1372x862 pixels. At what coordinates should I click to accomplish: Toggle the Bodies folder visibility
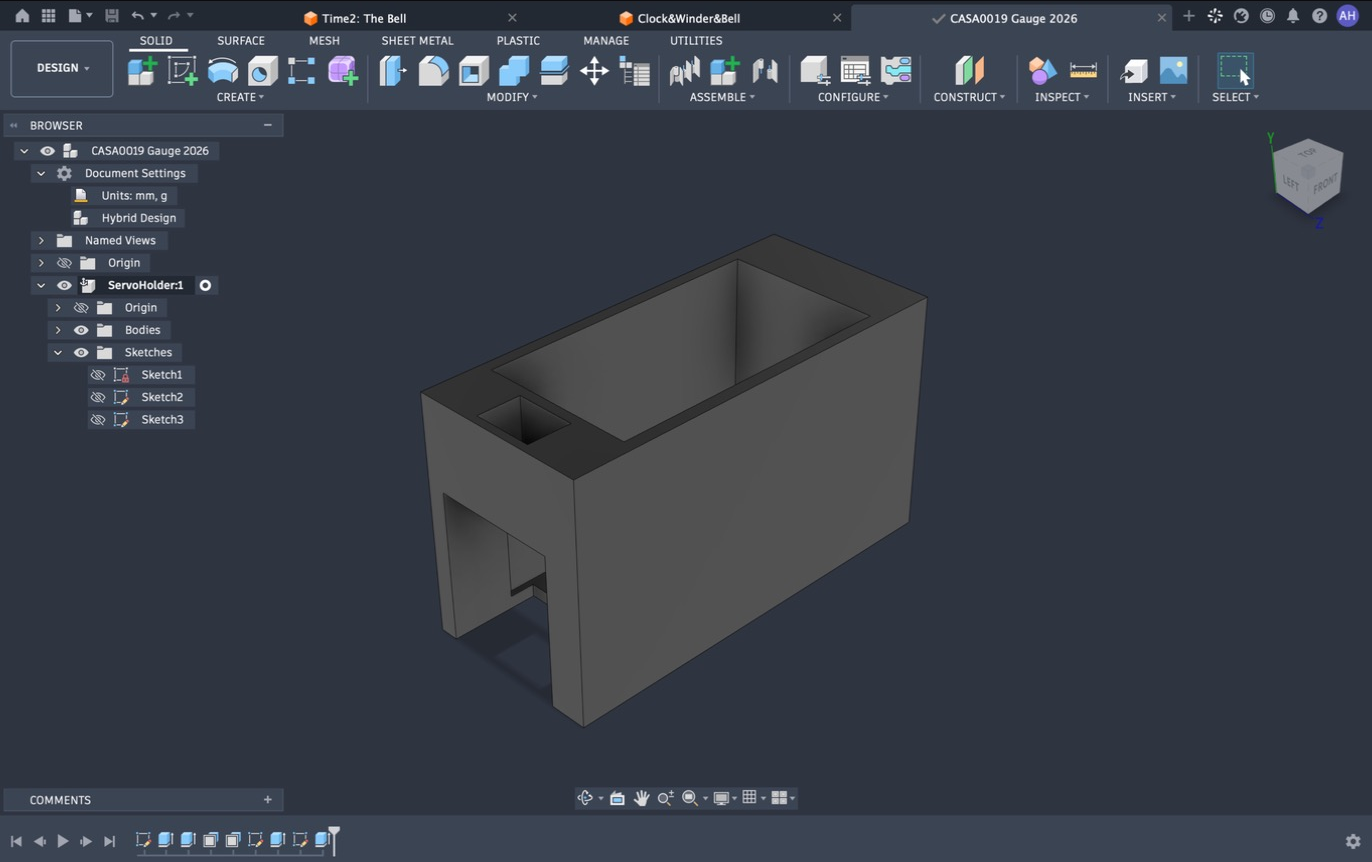click(81, 330)
